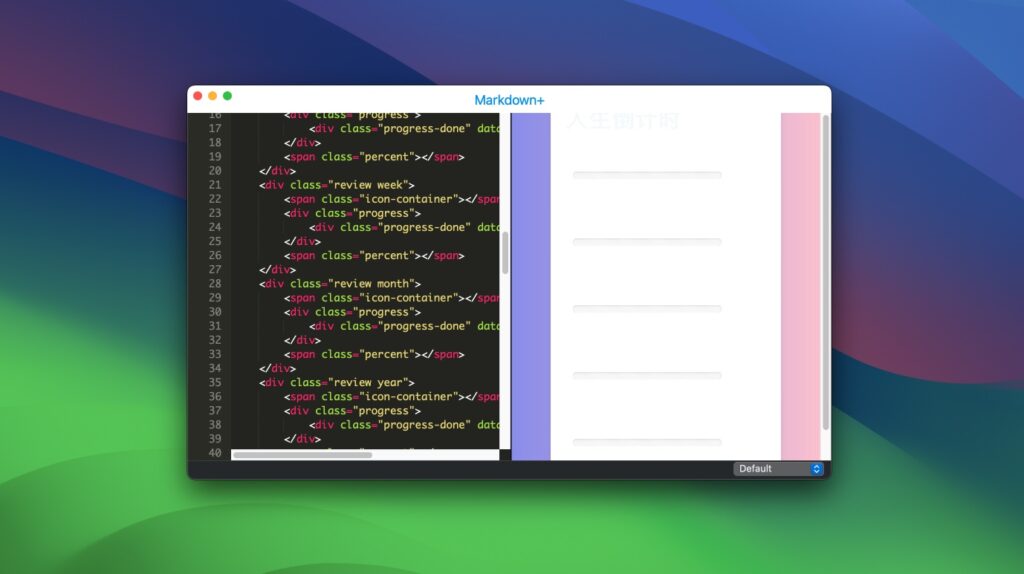
Task: Click line number 33 in the gutter
Action: click(215, 354)
